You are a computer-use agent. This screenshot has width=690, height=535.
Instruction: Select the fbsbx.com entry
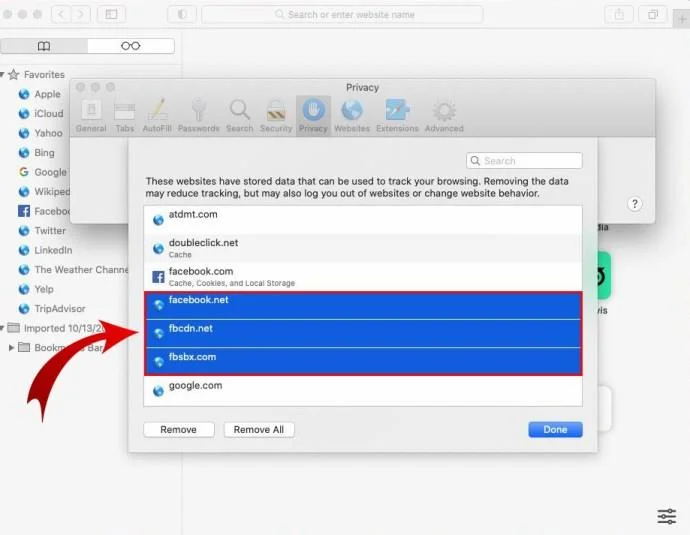[363, 362]
